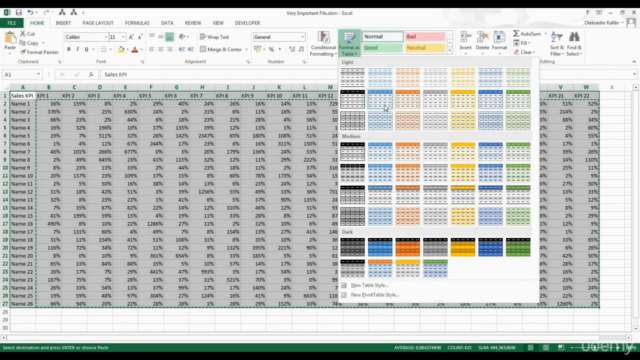
Task: Click New Table Style option
Action: [x=369, y=285]
